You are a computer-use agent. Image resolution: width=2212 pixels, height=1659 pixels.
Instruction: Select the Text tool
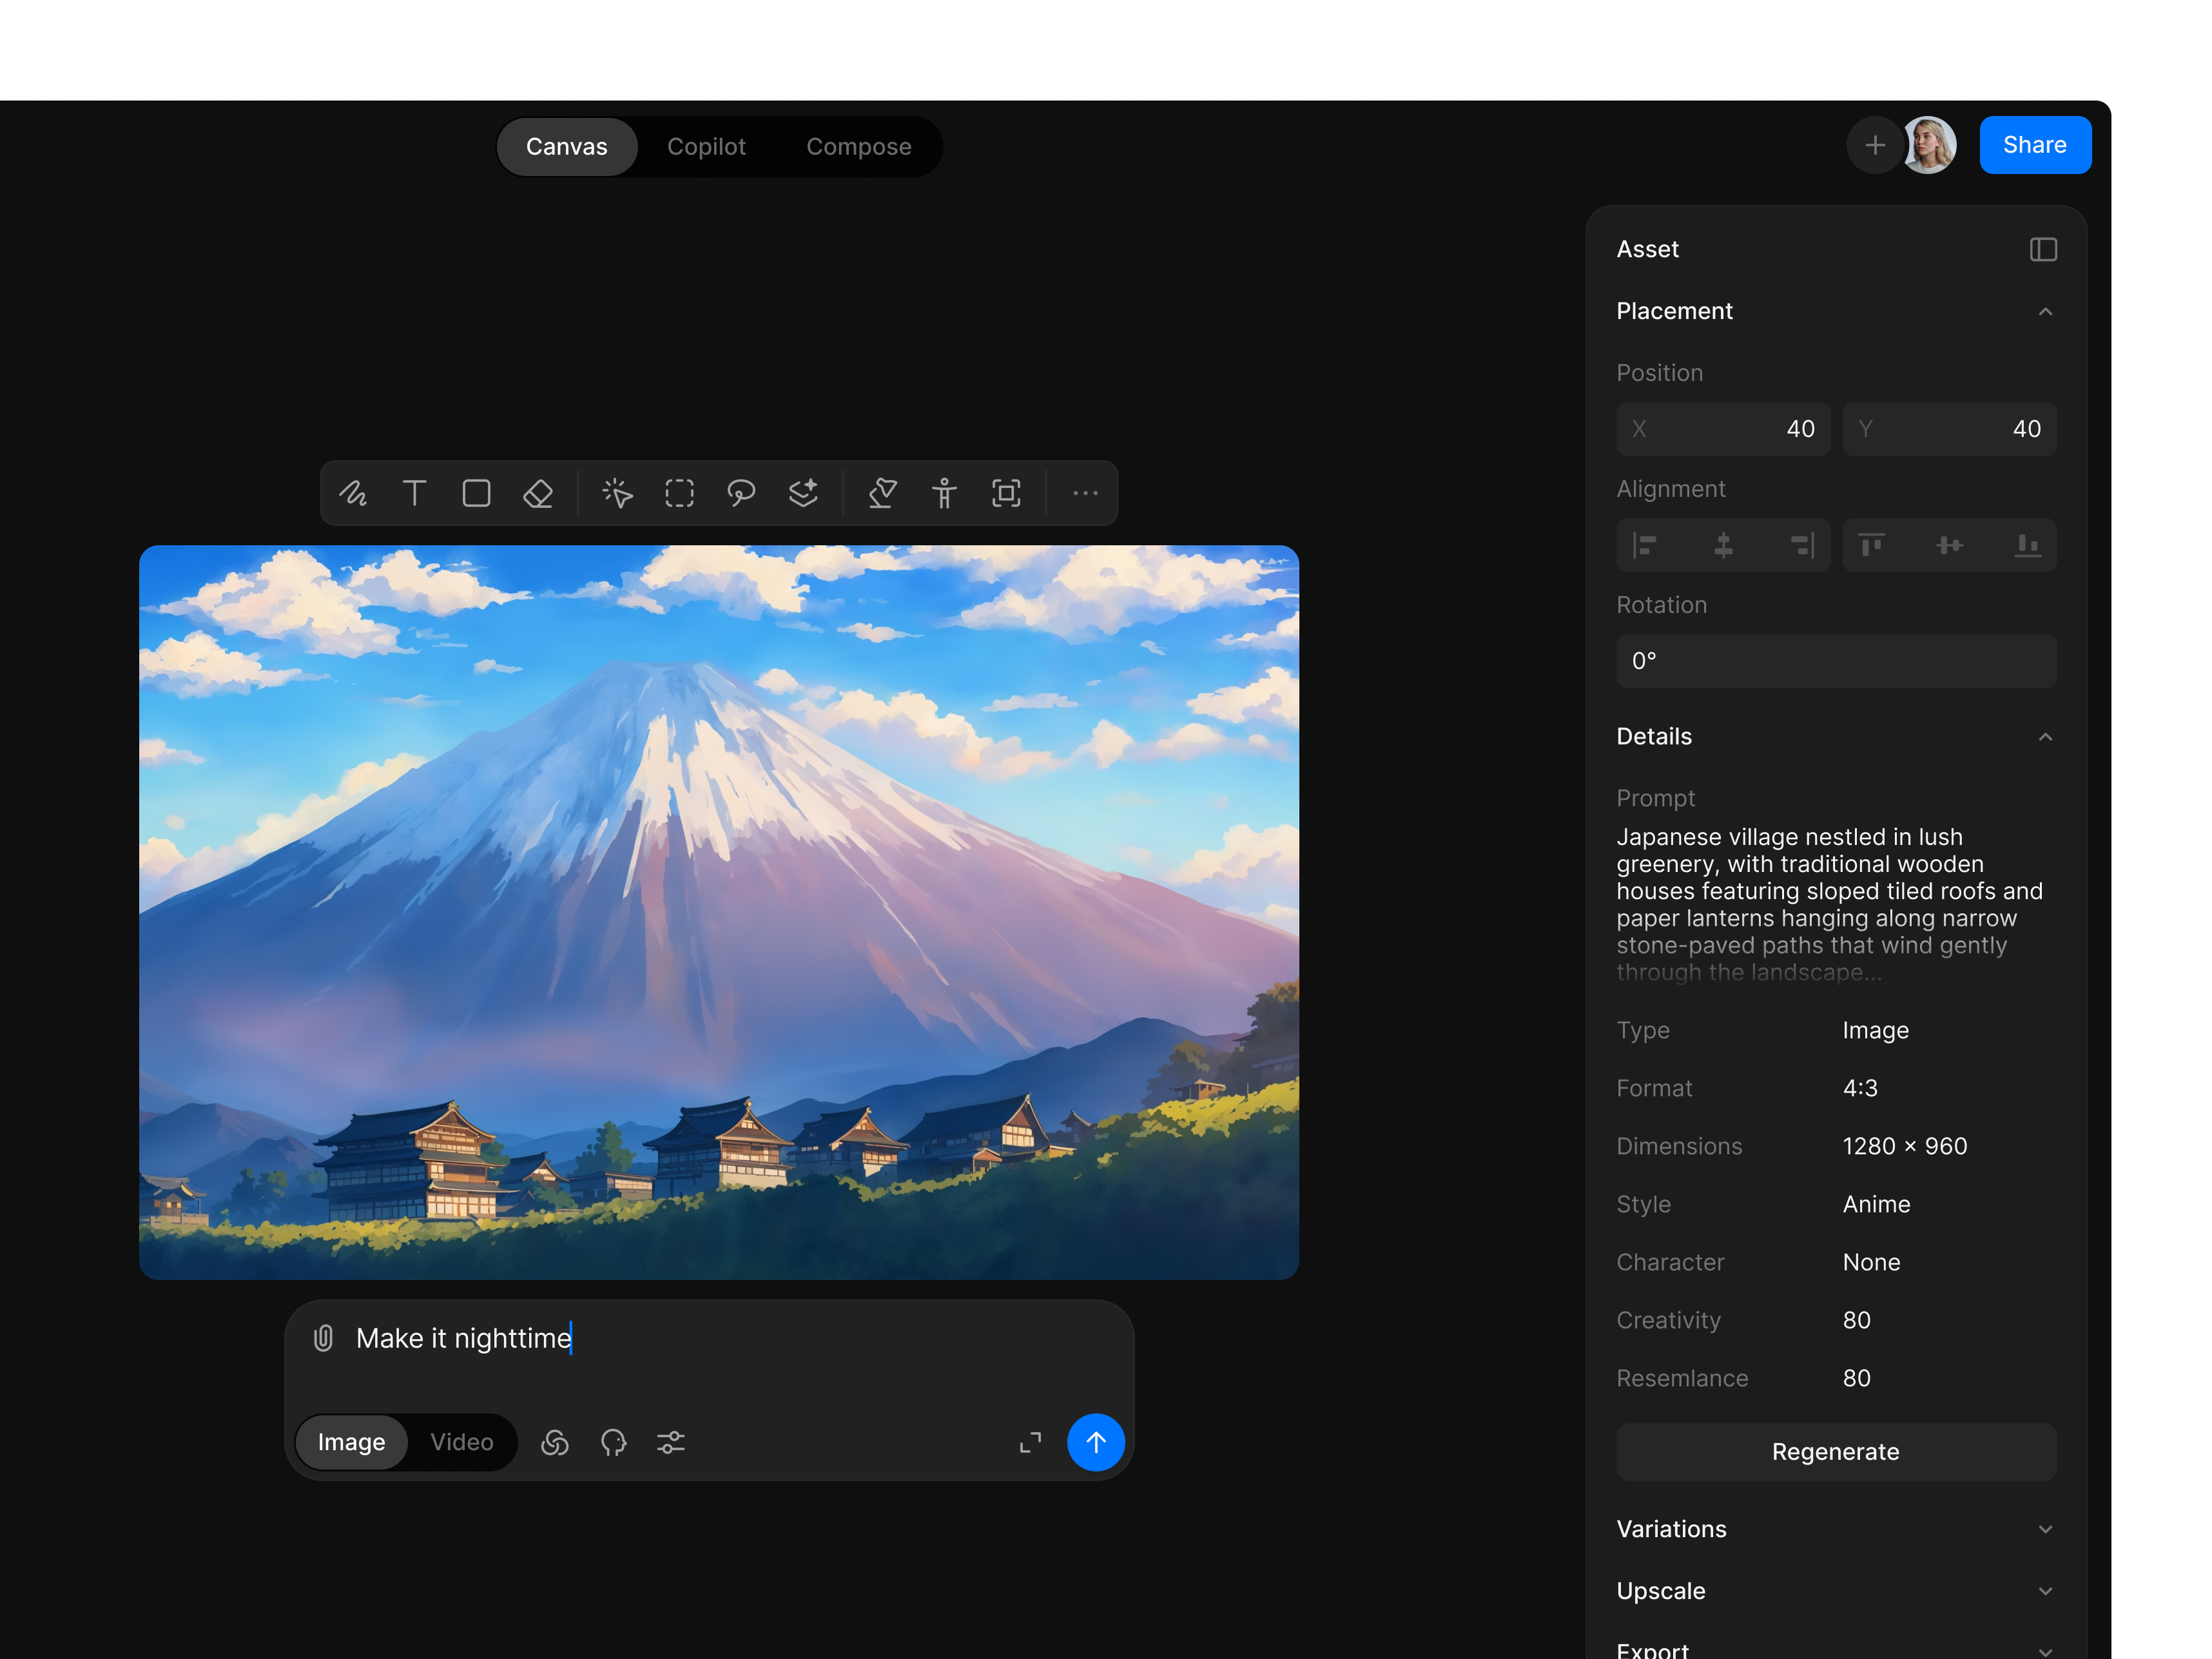click(416, 493)
